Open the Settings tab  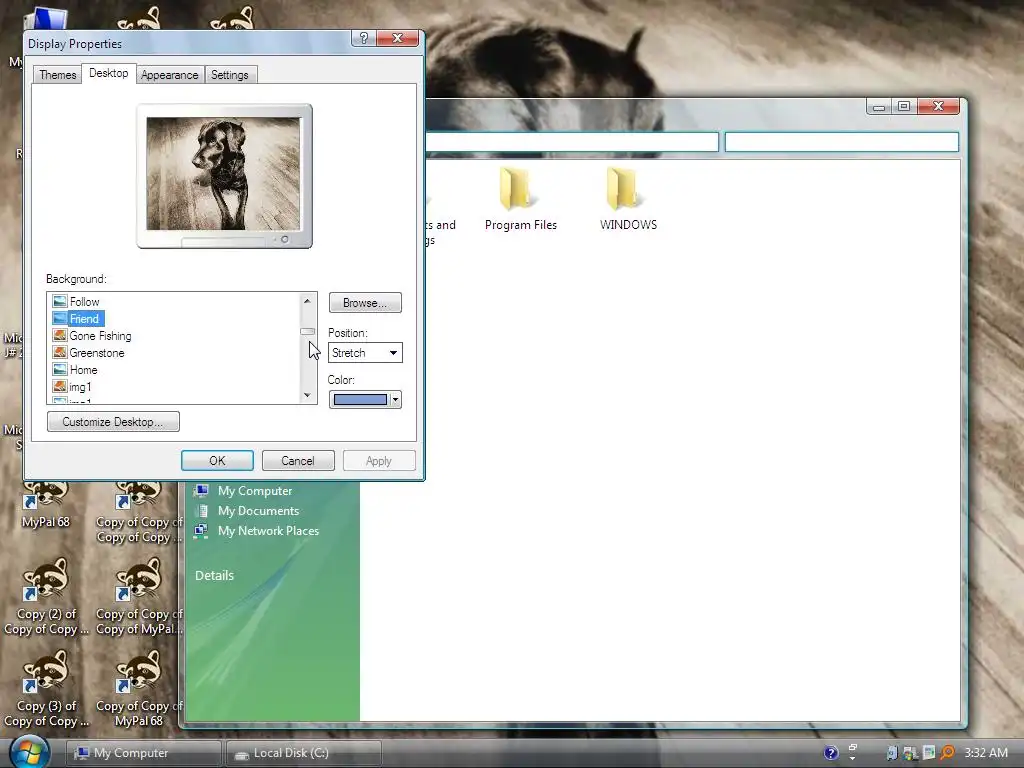[x=230, y=74]
